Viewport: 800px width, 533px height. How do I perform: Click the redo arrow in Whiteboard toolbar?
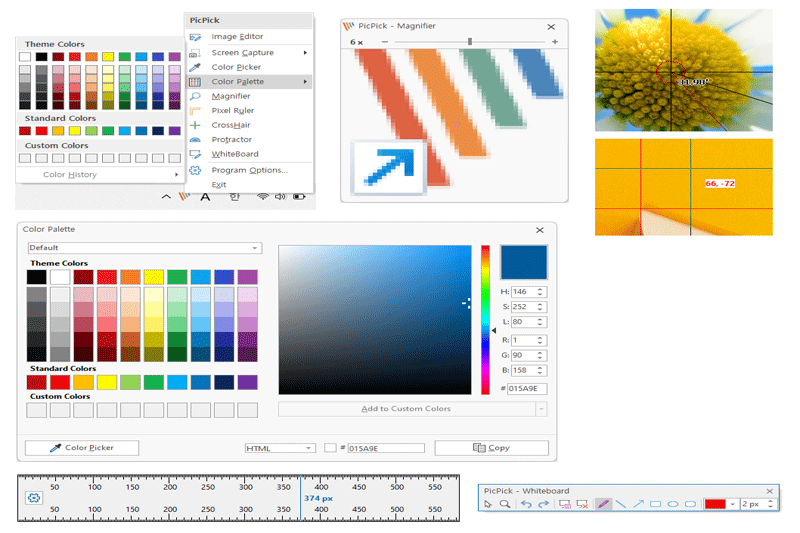click(x=543, y=504)
